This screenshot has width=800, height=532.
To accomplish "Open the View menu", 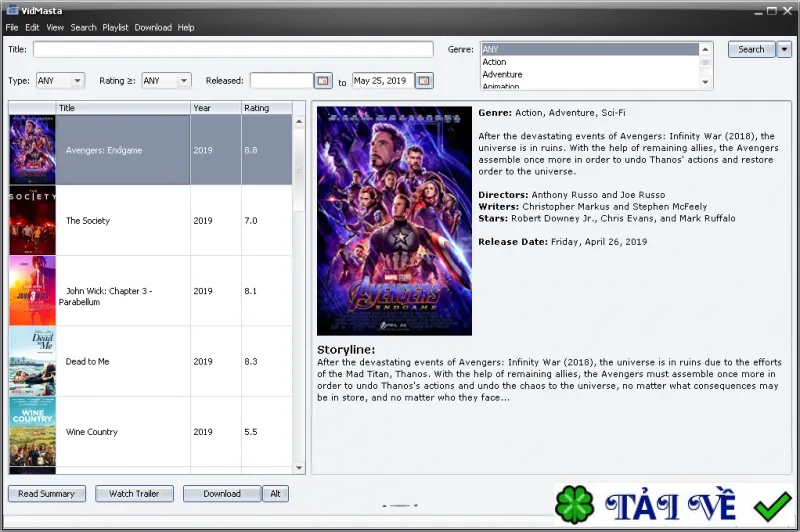I will click(55, 28).
